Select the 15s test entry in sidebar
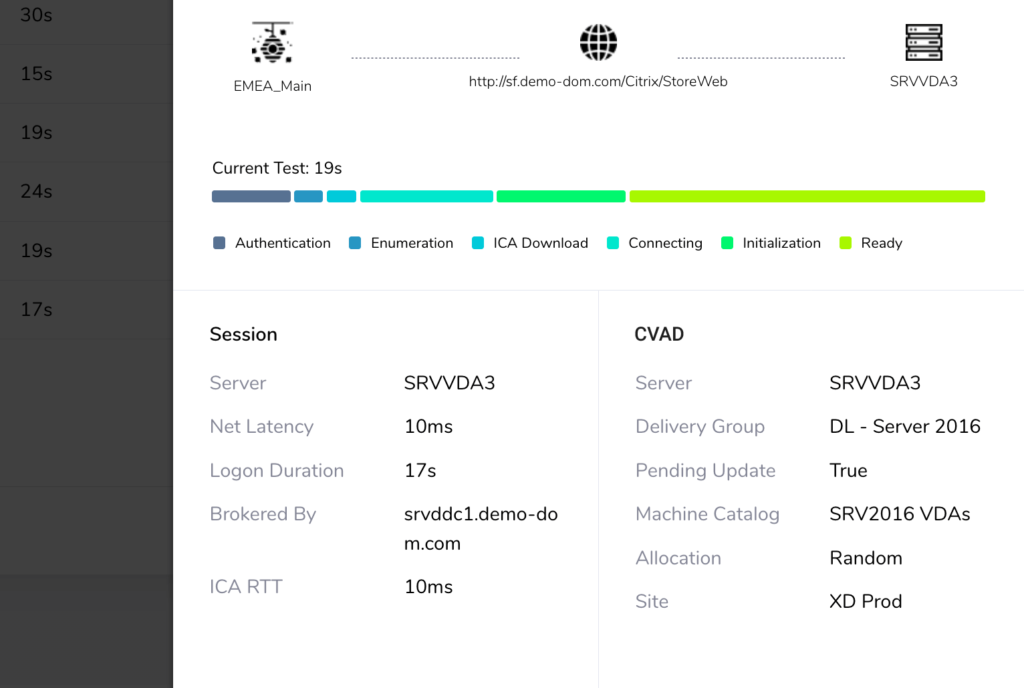 (36, 74)
